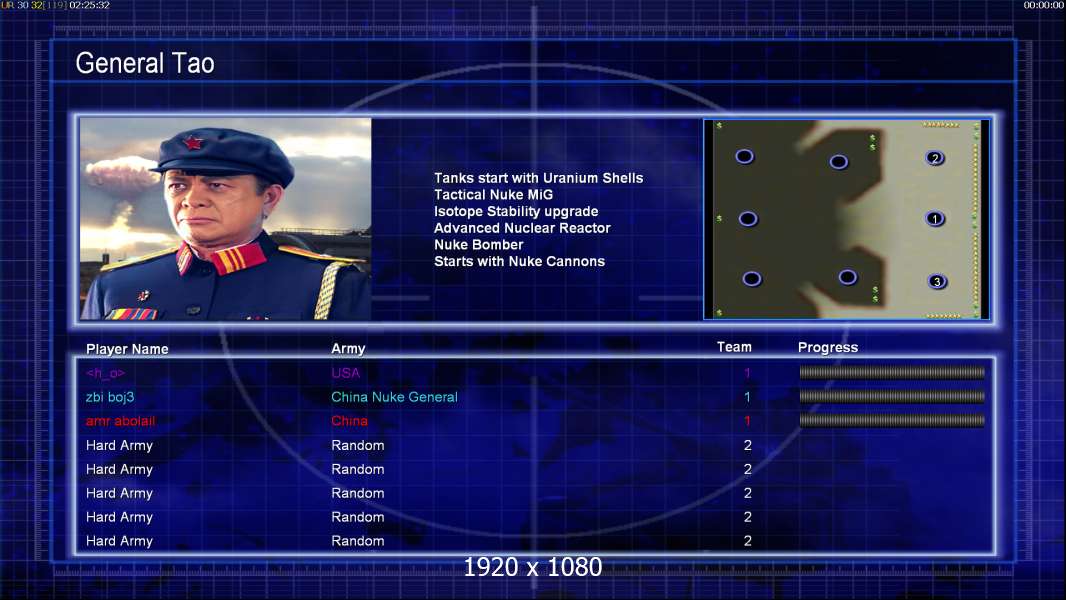1066x600 pixels.
Task: Select 'Isotope Stability upgrade' text
Action: (516, 211)
